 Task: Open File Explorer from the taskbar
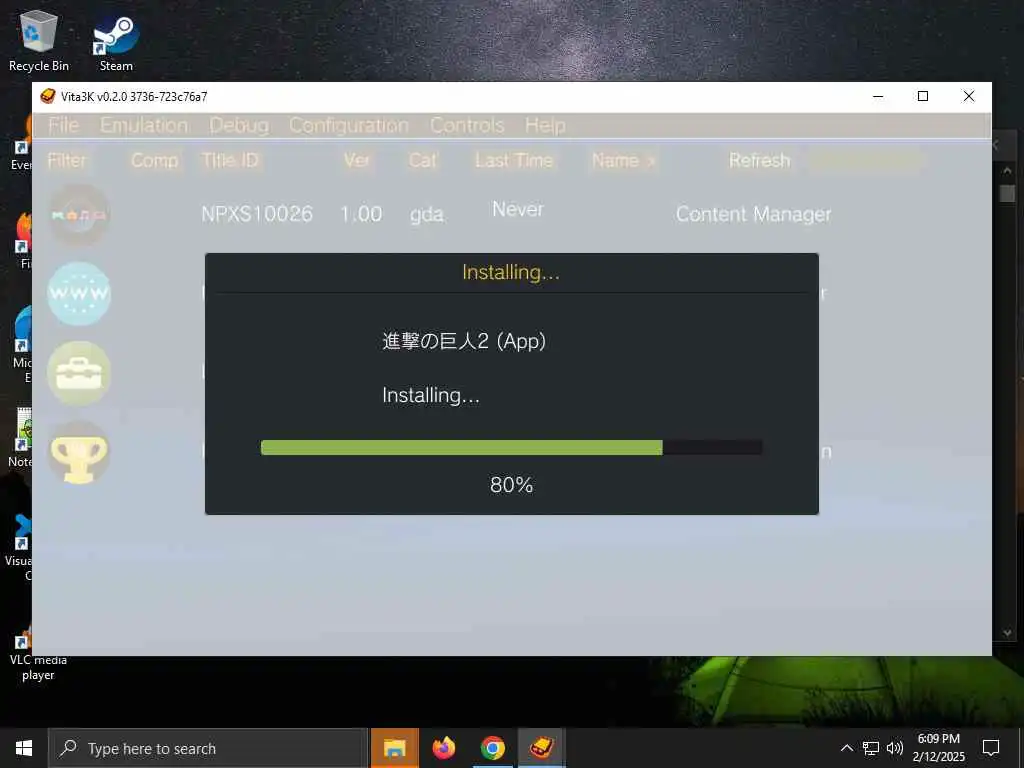[394, 748]
